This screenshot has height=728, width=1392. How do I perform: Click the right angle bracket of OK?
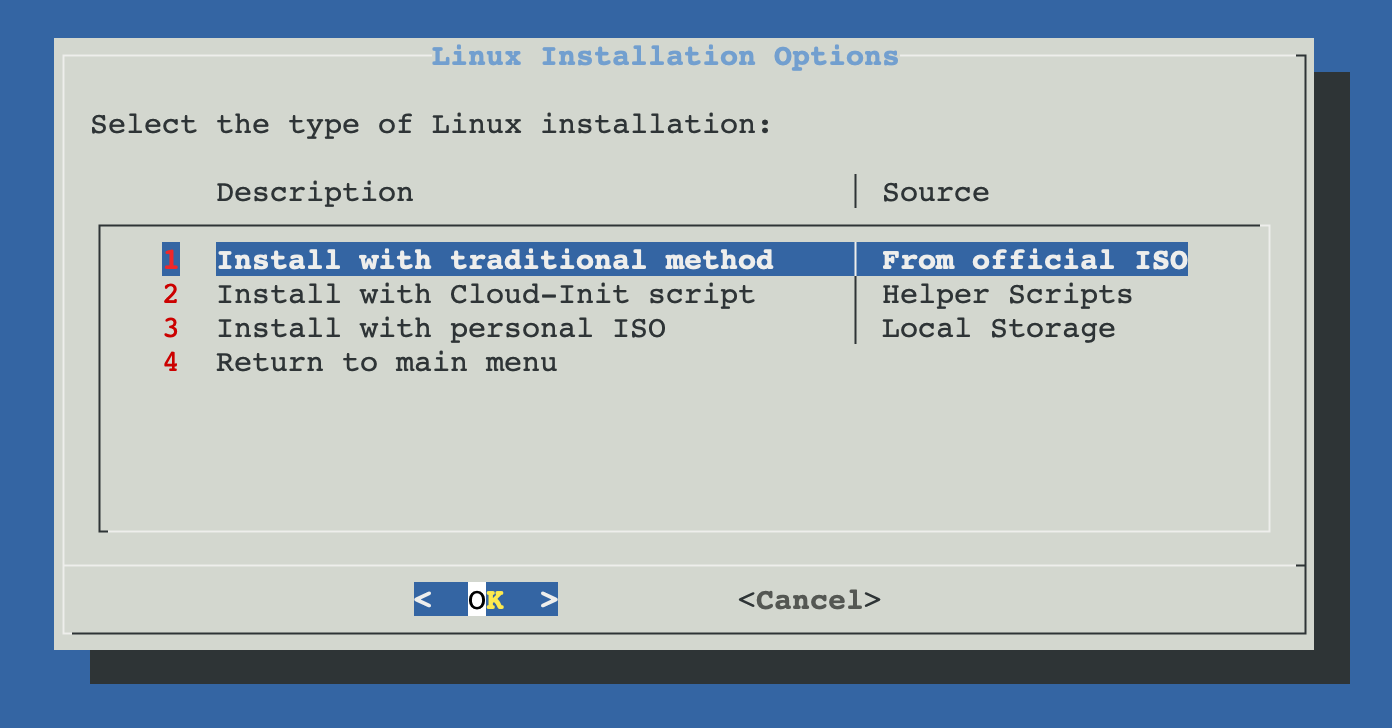548,600
